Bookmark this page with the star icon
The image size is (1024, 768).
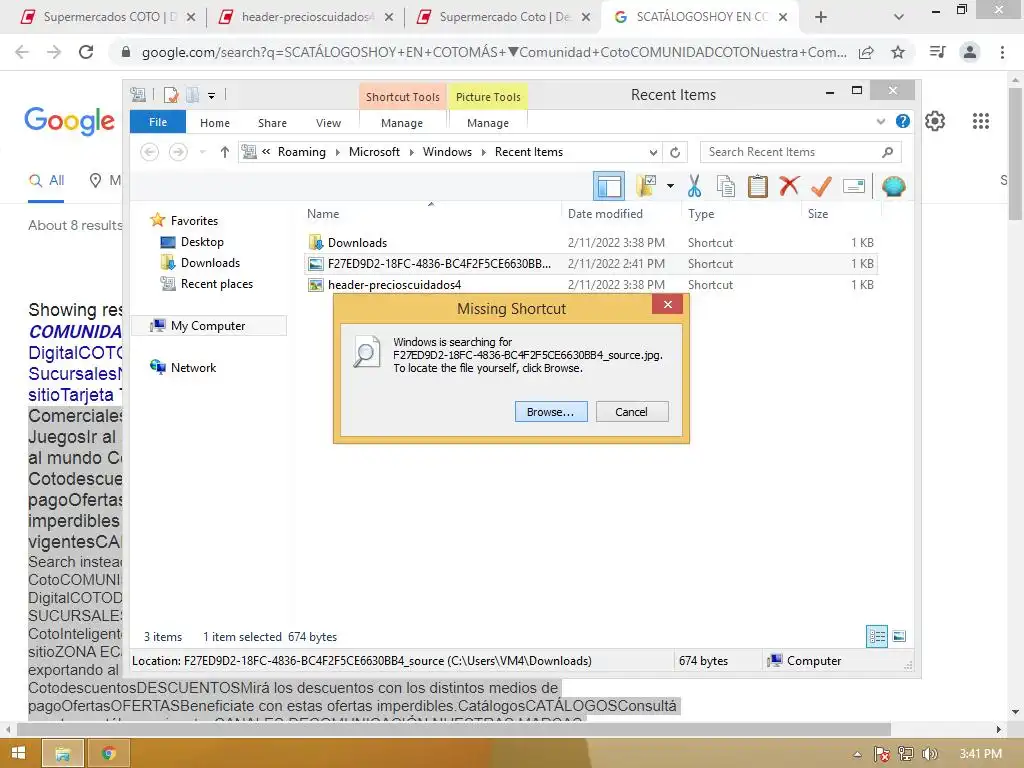[898, 52]
